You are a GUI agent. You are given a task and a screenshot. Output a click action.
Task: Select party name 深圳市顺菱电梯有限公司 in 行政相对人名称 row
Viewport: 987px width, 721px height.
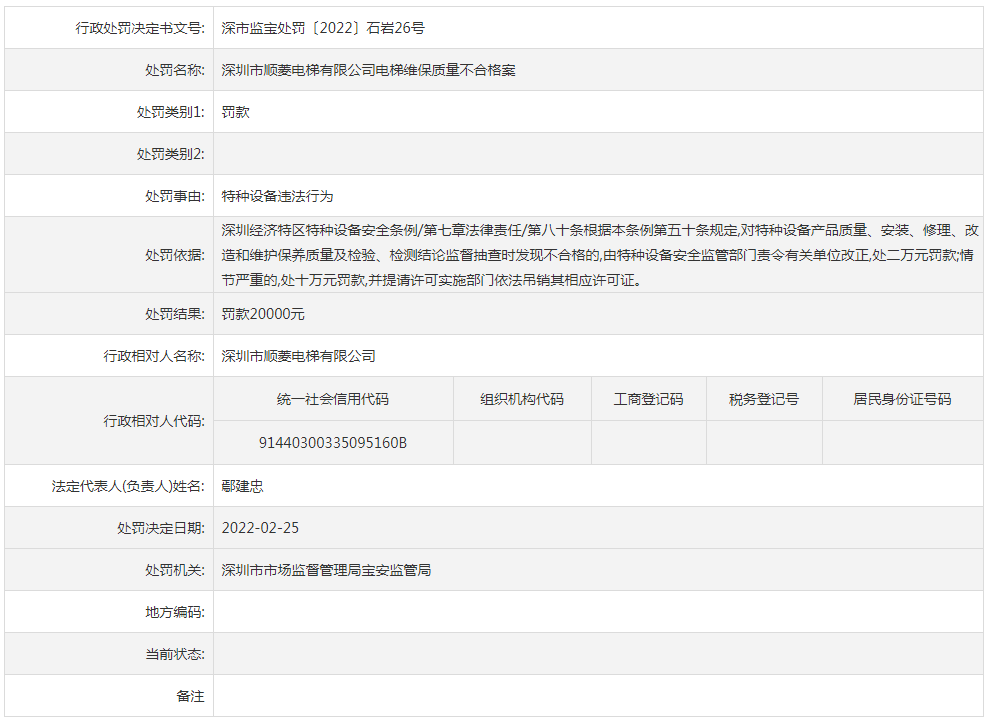298,356
